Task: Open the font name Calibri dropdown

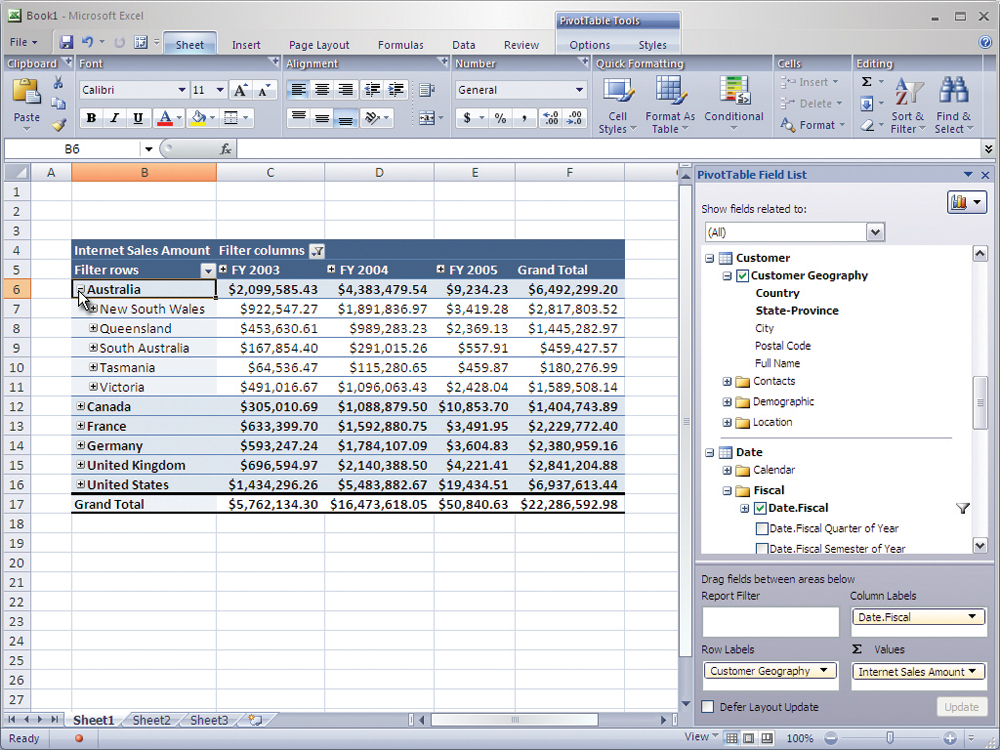Action: pyautogui.click(x=182, y=90)
